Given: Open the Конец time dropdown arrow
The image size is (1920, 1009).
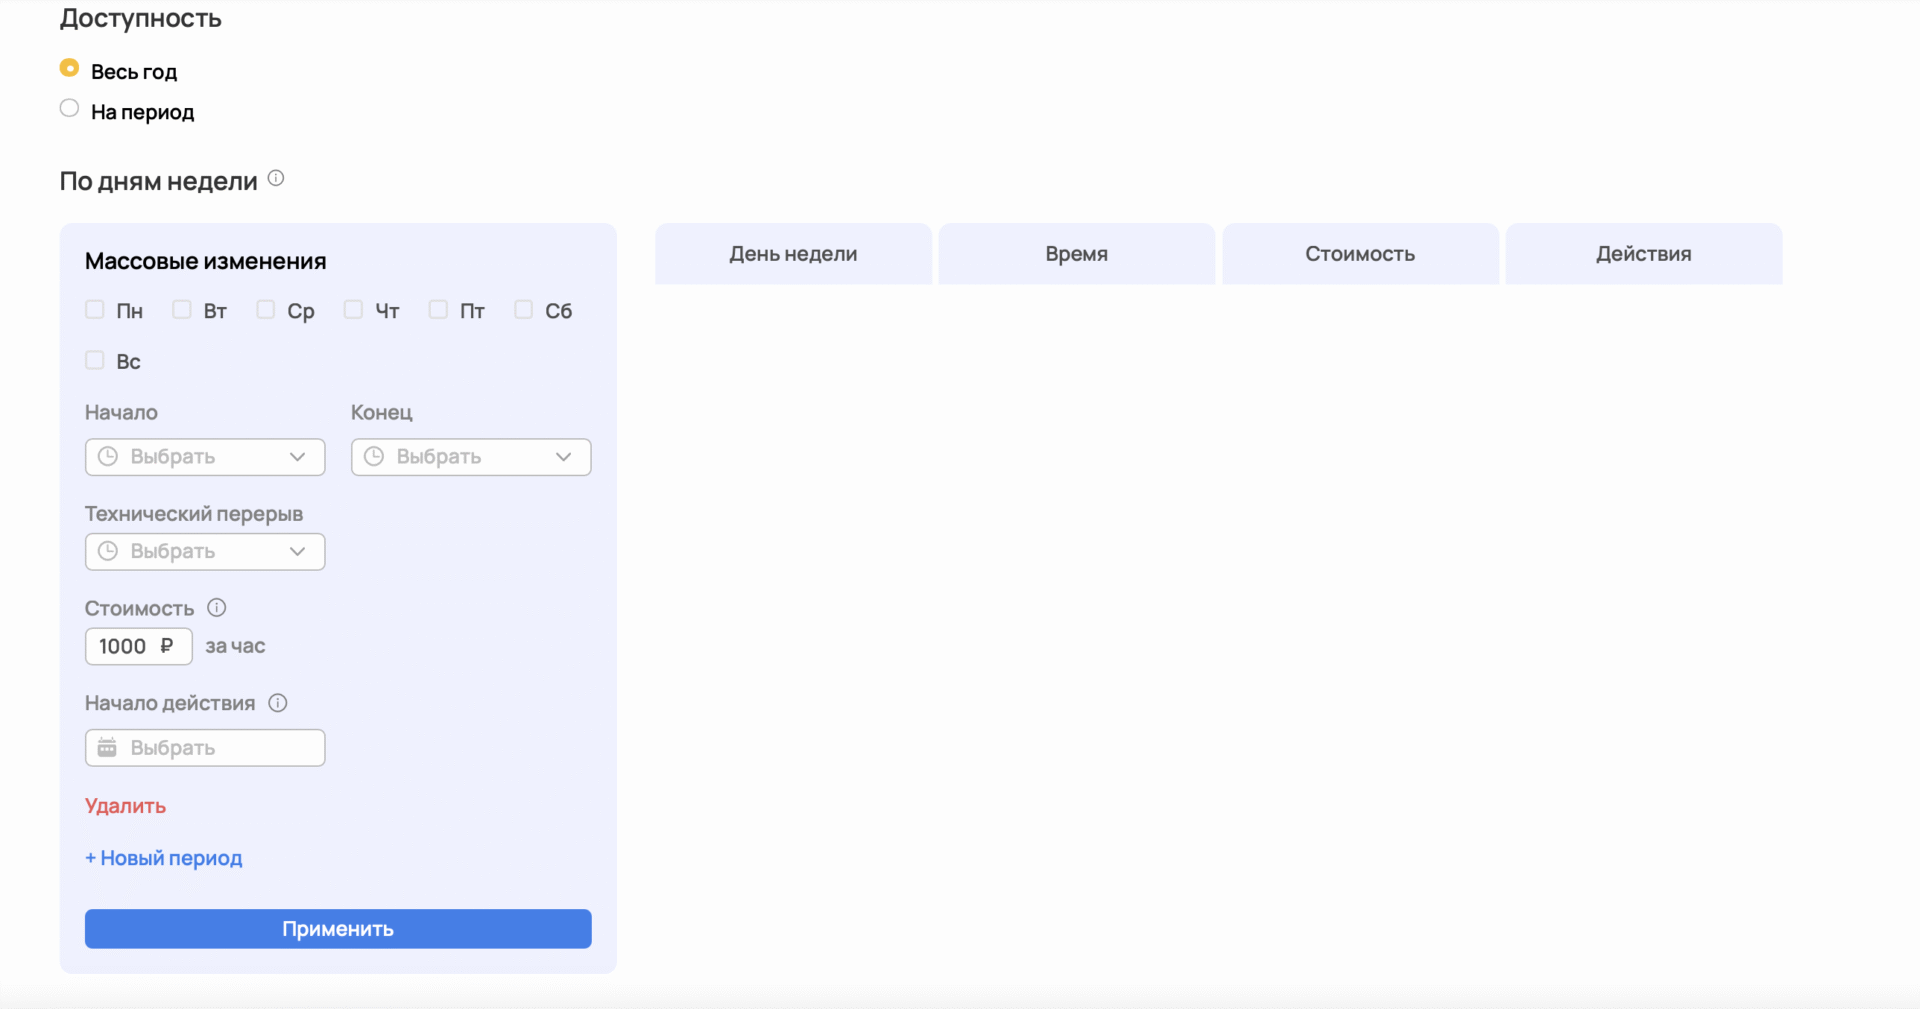Looking at the screenshot, I should 563,457.
